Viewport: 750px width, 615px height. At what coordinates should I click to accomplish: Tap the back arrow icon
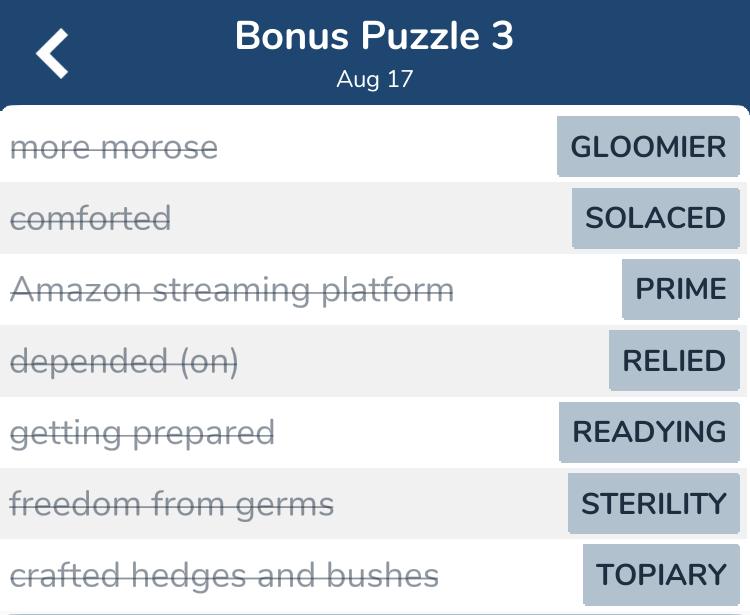point(52,53)
